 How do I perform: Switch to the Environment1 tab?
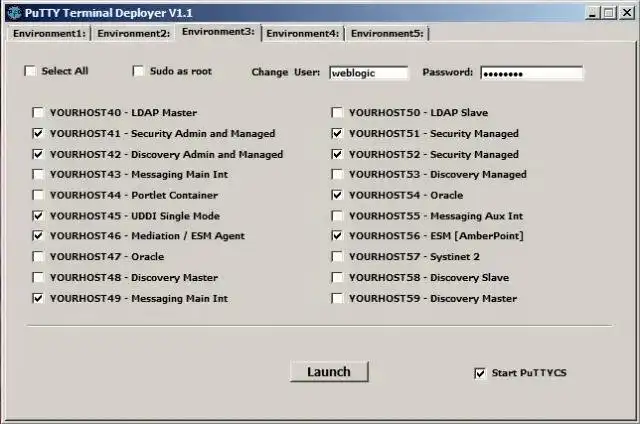(x=49, y=33)
